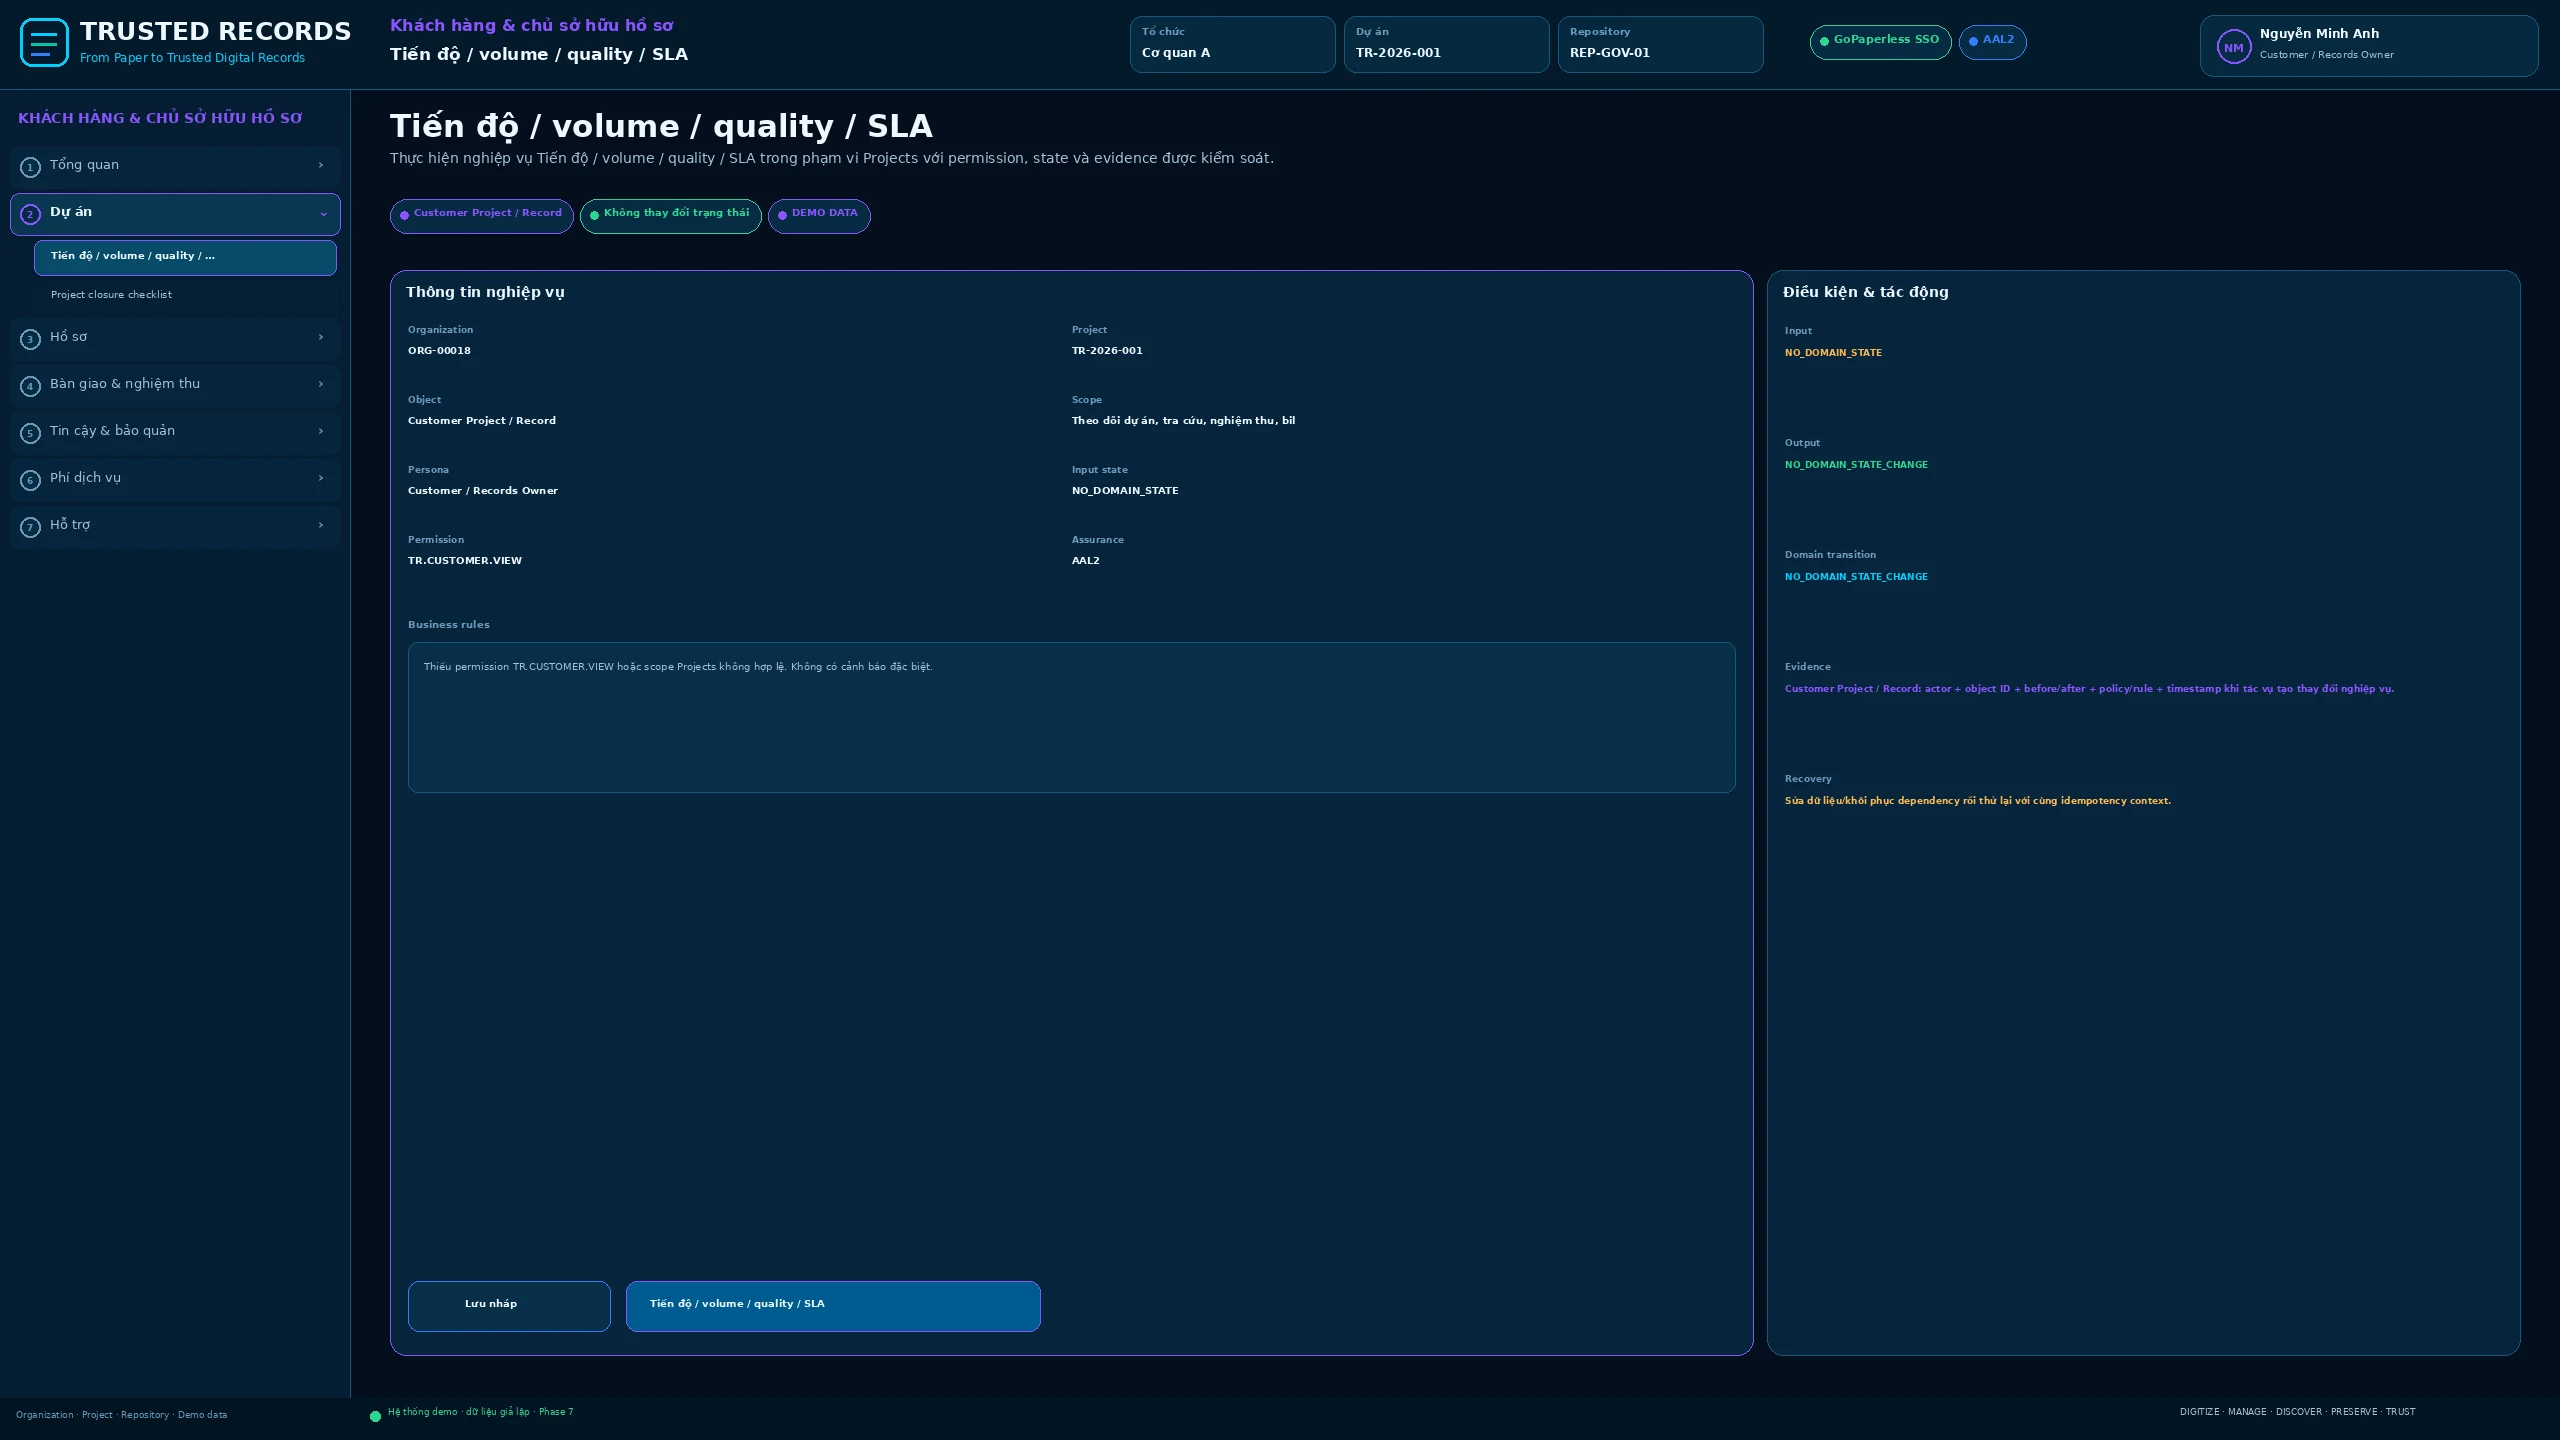Click the DEMO DATA tag
This screenshot has height=1440, width=2560.
point(819,216)
